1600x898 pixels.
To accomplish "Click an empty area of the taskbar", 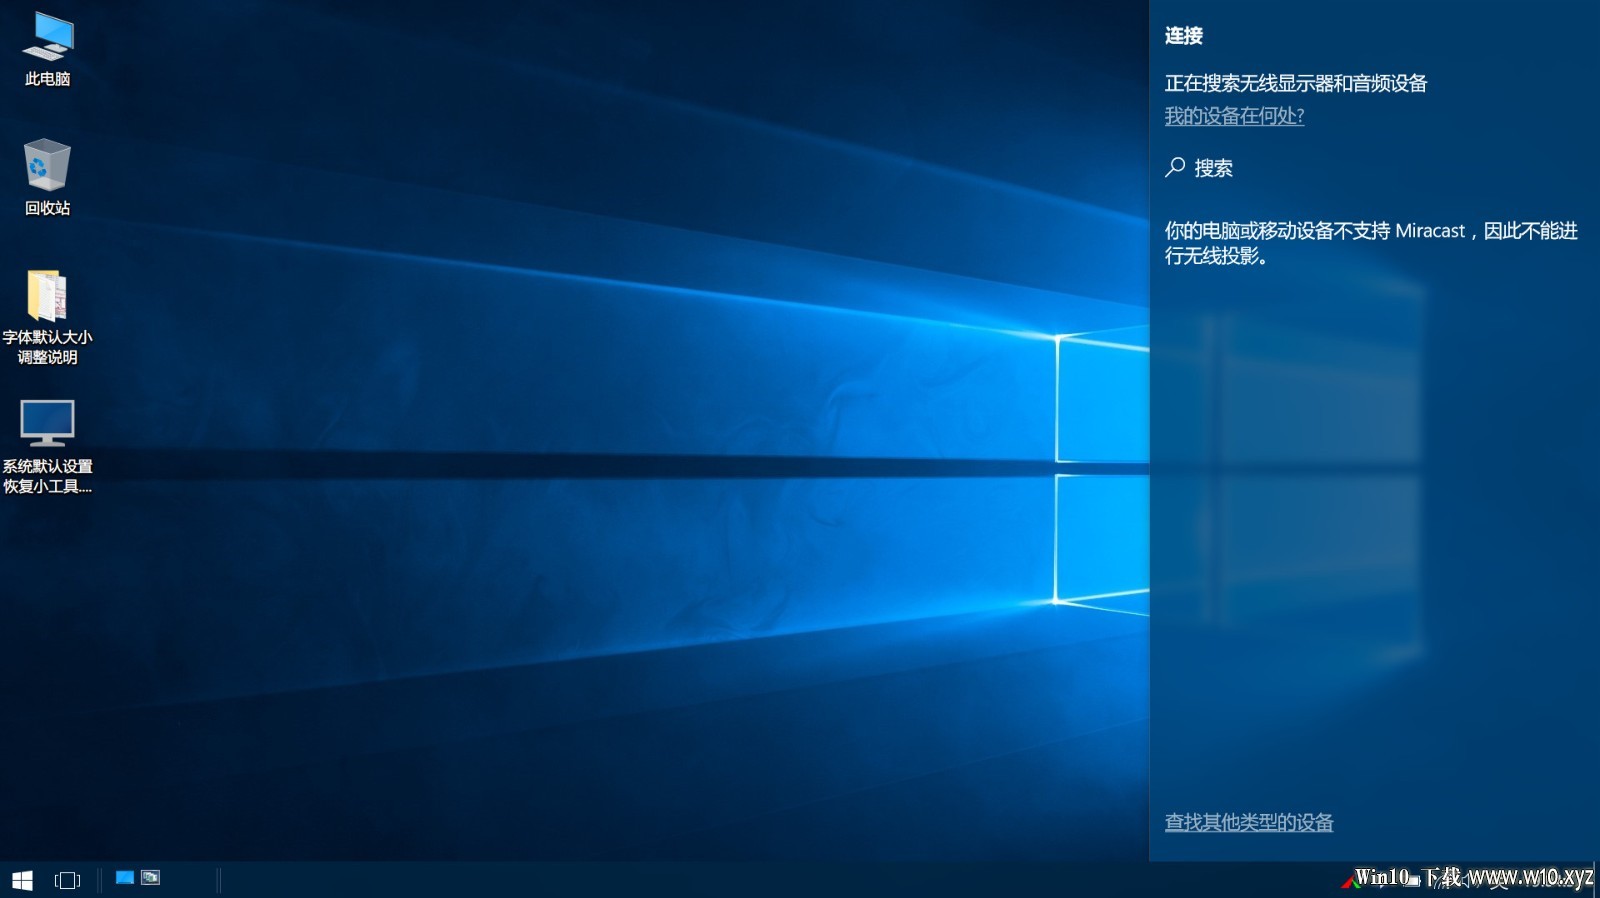I will point(700,880).
